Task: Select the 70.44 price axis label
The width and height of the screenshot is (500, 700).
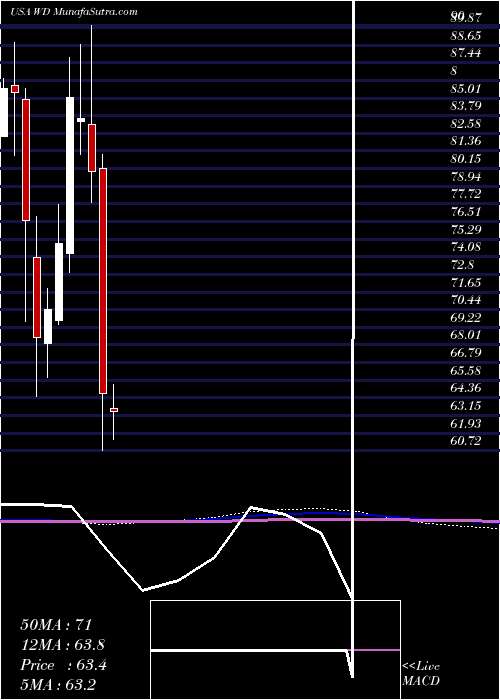Action: (466, 300)
